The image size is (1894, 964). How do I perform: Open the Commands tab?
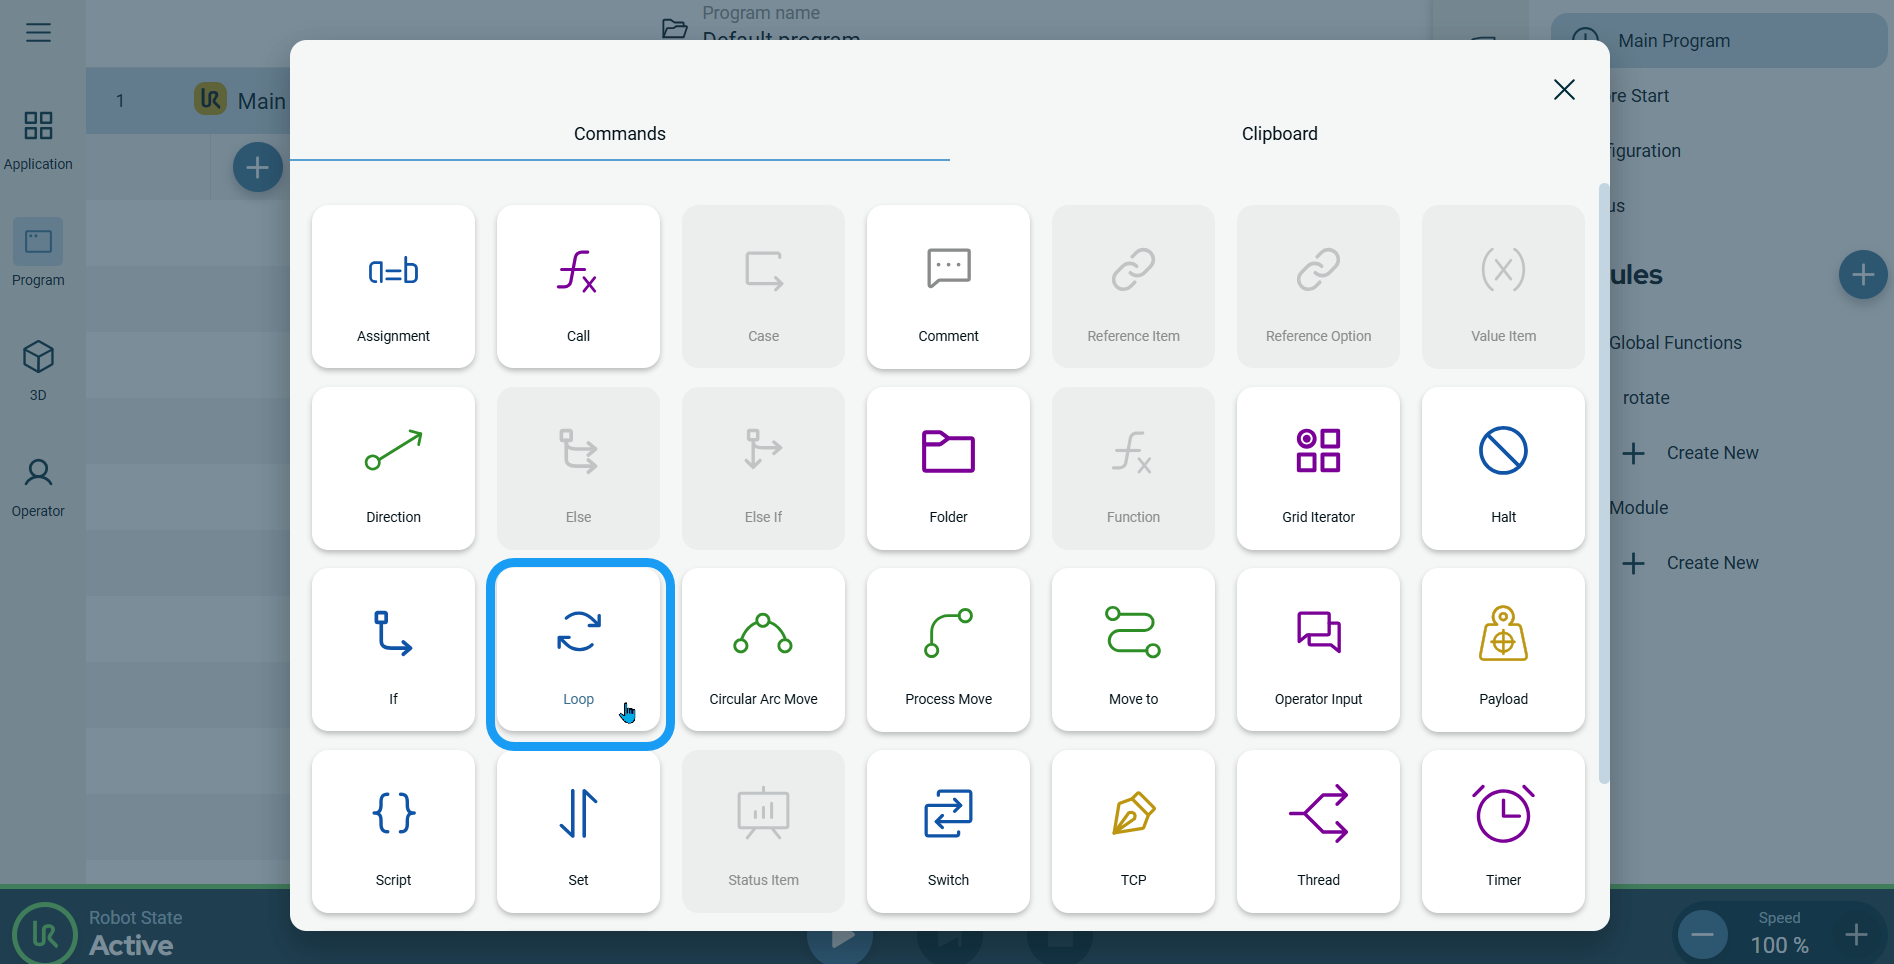pos(619,134)
